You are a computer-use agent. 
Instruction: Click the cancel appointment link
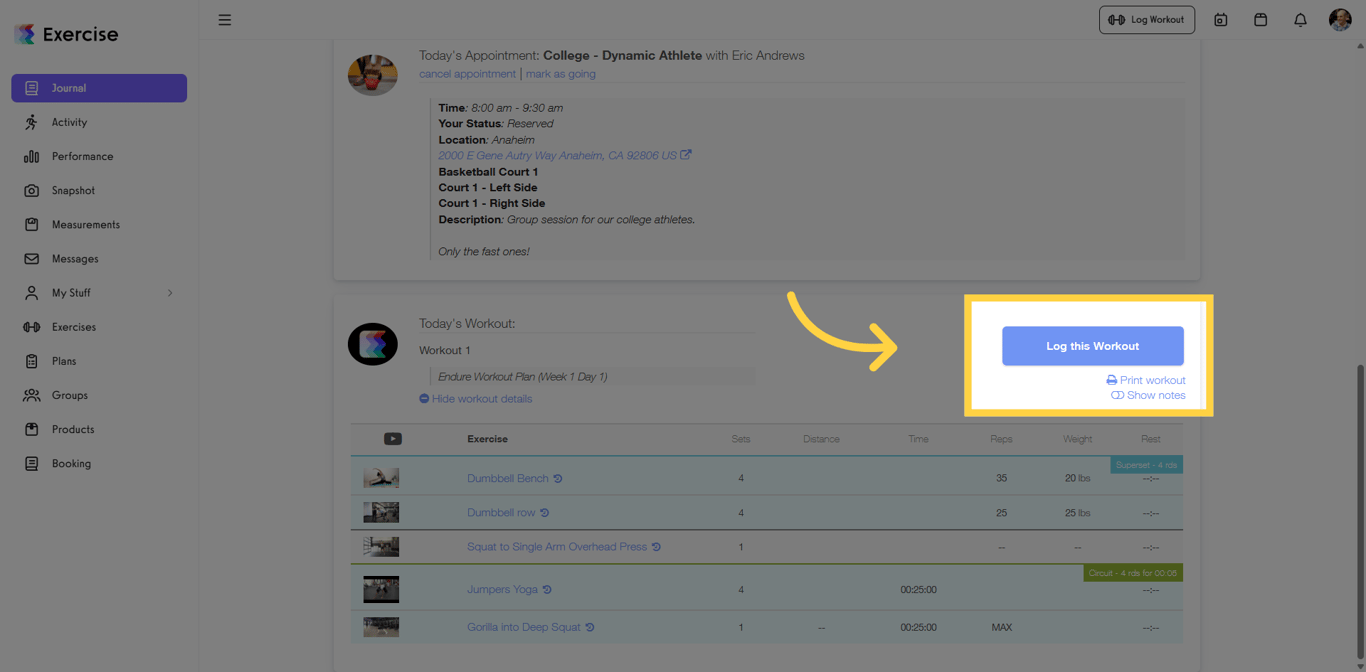(x=467, y=73)
